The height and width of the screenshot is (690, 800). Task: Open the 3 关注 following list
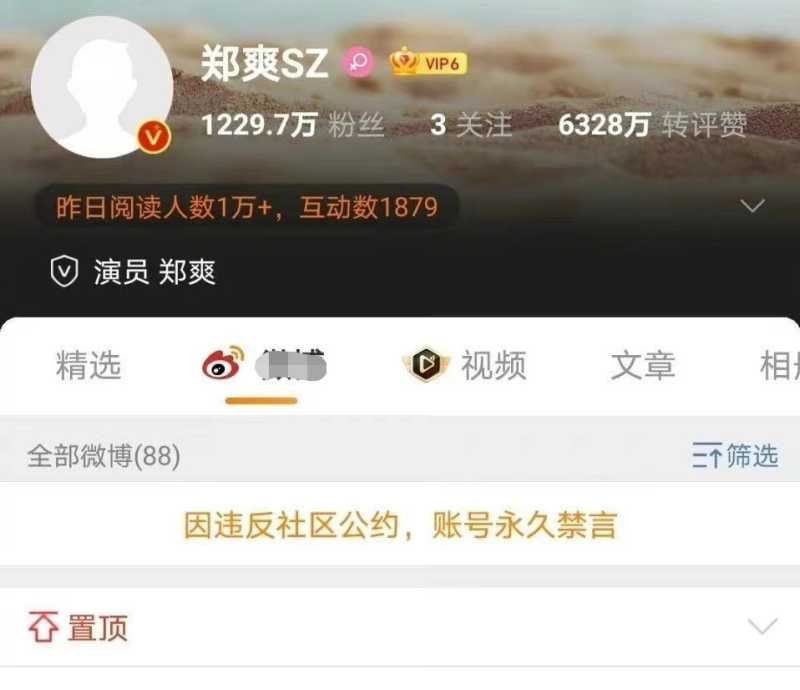(471, 125)
